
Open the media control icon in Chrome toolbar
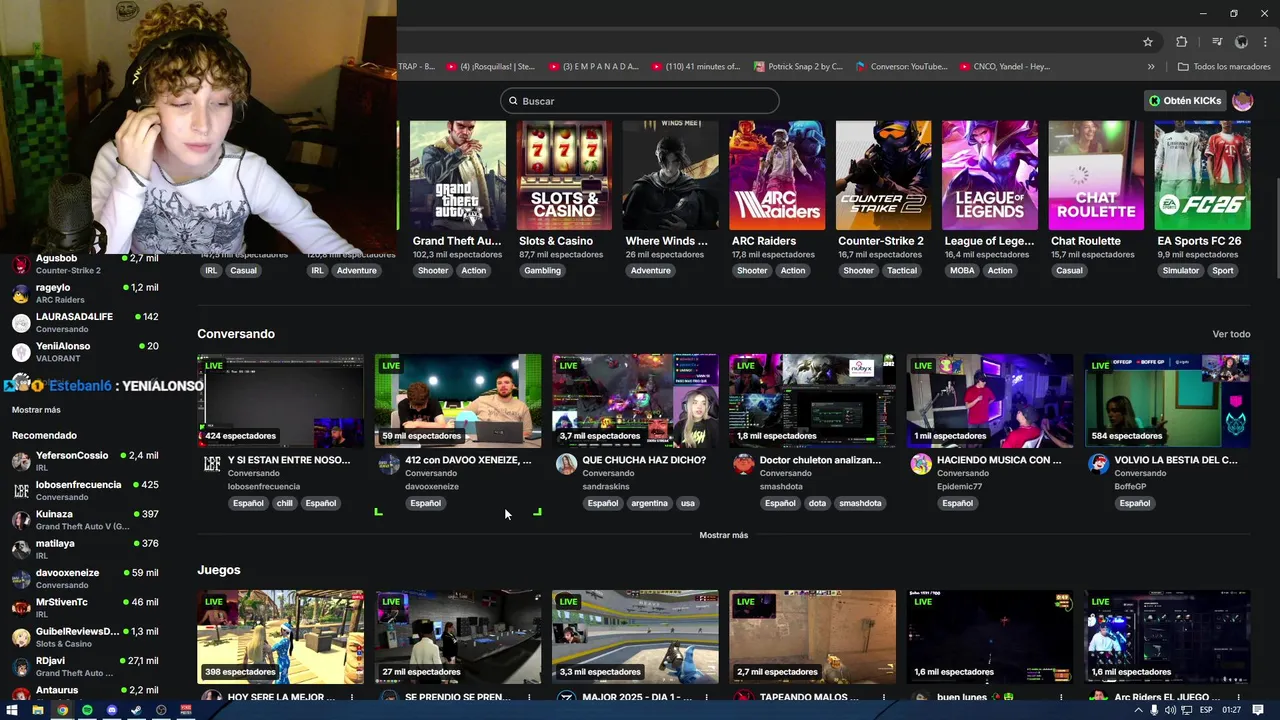tap(1217, 42)
